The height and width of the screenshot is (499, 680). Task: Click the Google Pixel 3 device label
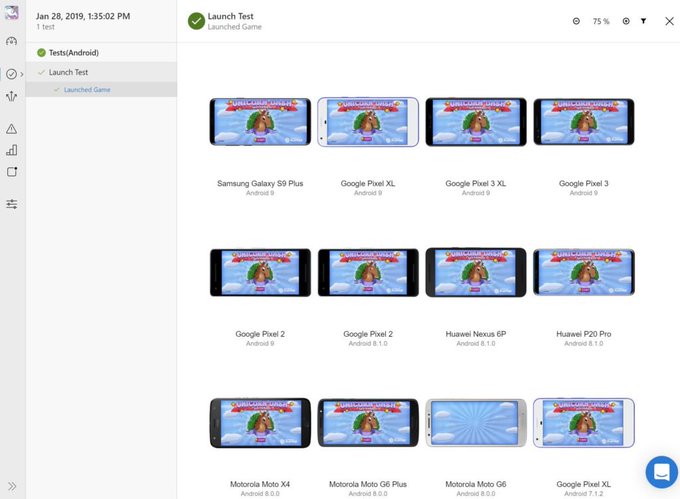coord(584,183)
